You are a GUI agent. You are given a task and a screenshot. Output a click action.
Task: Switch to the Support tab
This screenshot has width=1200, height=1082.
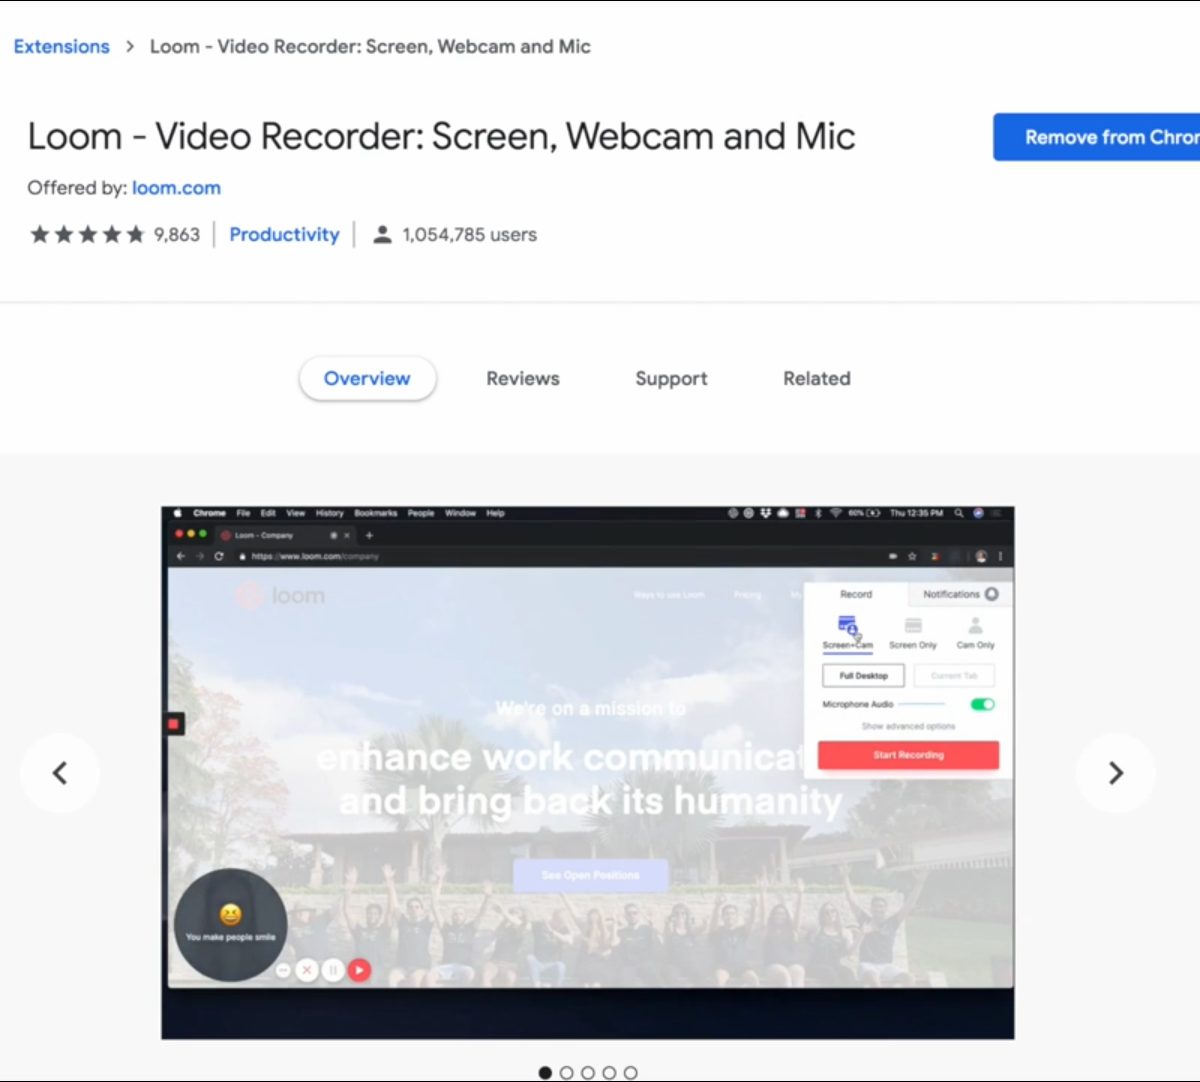[671, 379]
